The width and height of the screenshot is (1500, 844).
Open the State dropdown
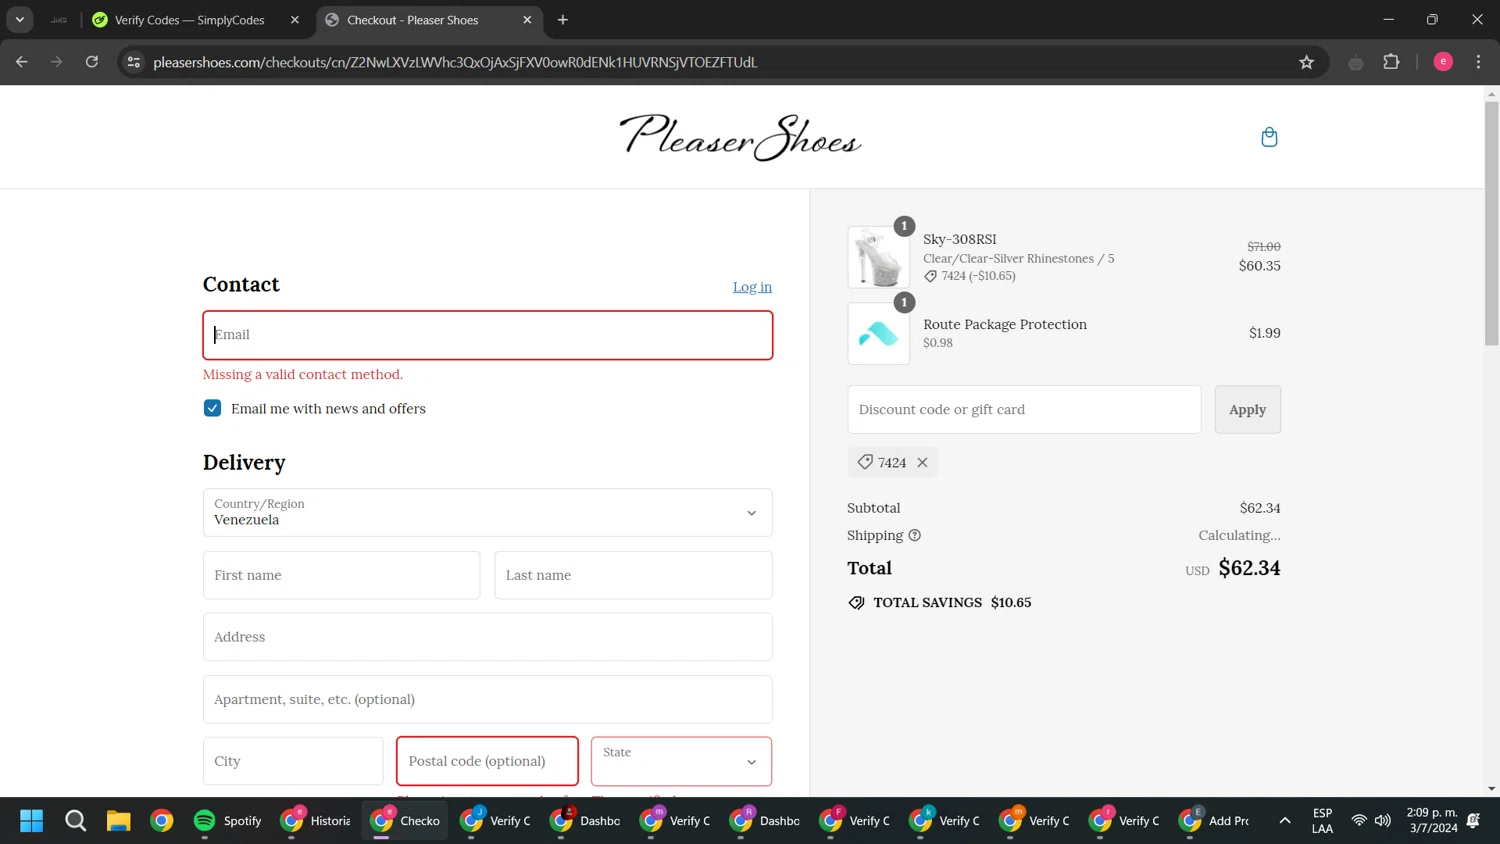[x=681, y=761]
